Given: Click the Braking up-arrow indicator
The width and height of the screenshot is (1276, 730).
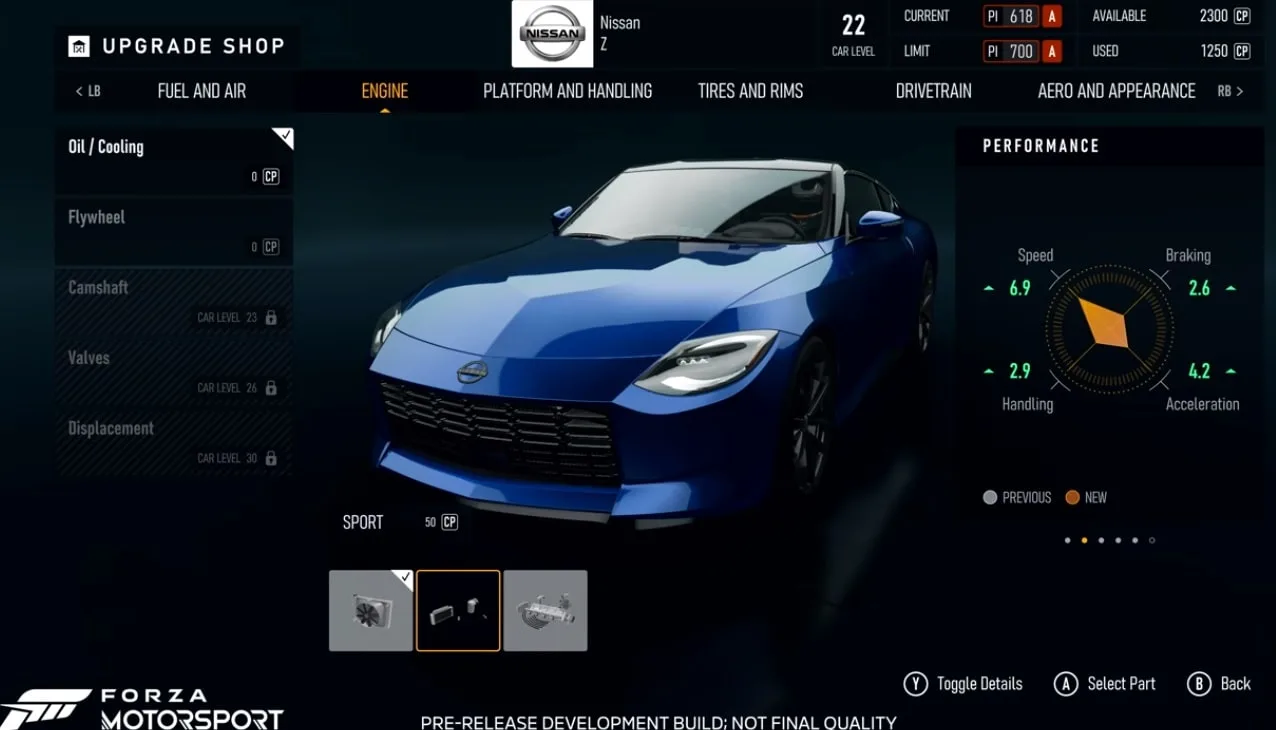Looking at the screenshot, I should (1231, 288).
